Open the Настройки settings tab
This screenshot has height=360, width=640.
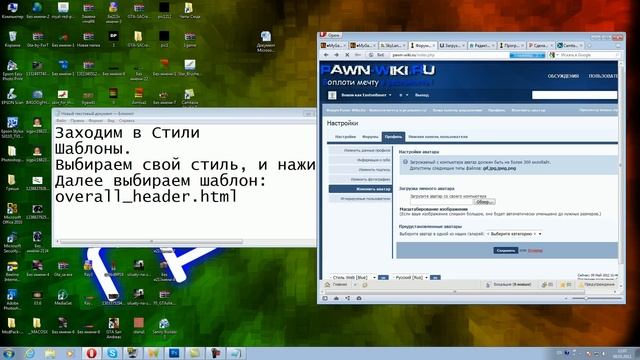click(345, 137)
